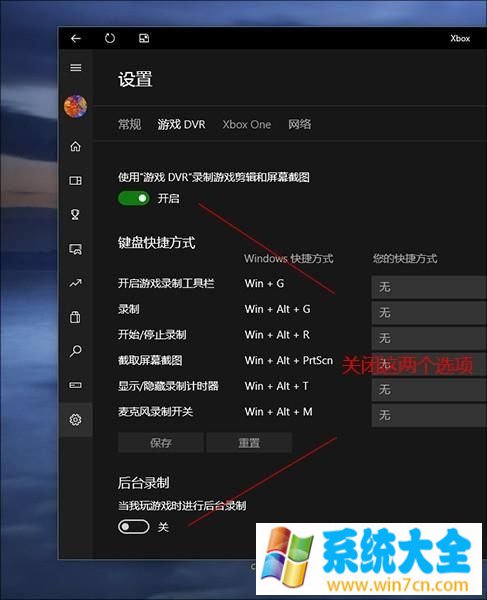This screenshot has height=600, width=487.
Task: Switch to the 游戏 DVR tab
Action: click(181, 124)
